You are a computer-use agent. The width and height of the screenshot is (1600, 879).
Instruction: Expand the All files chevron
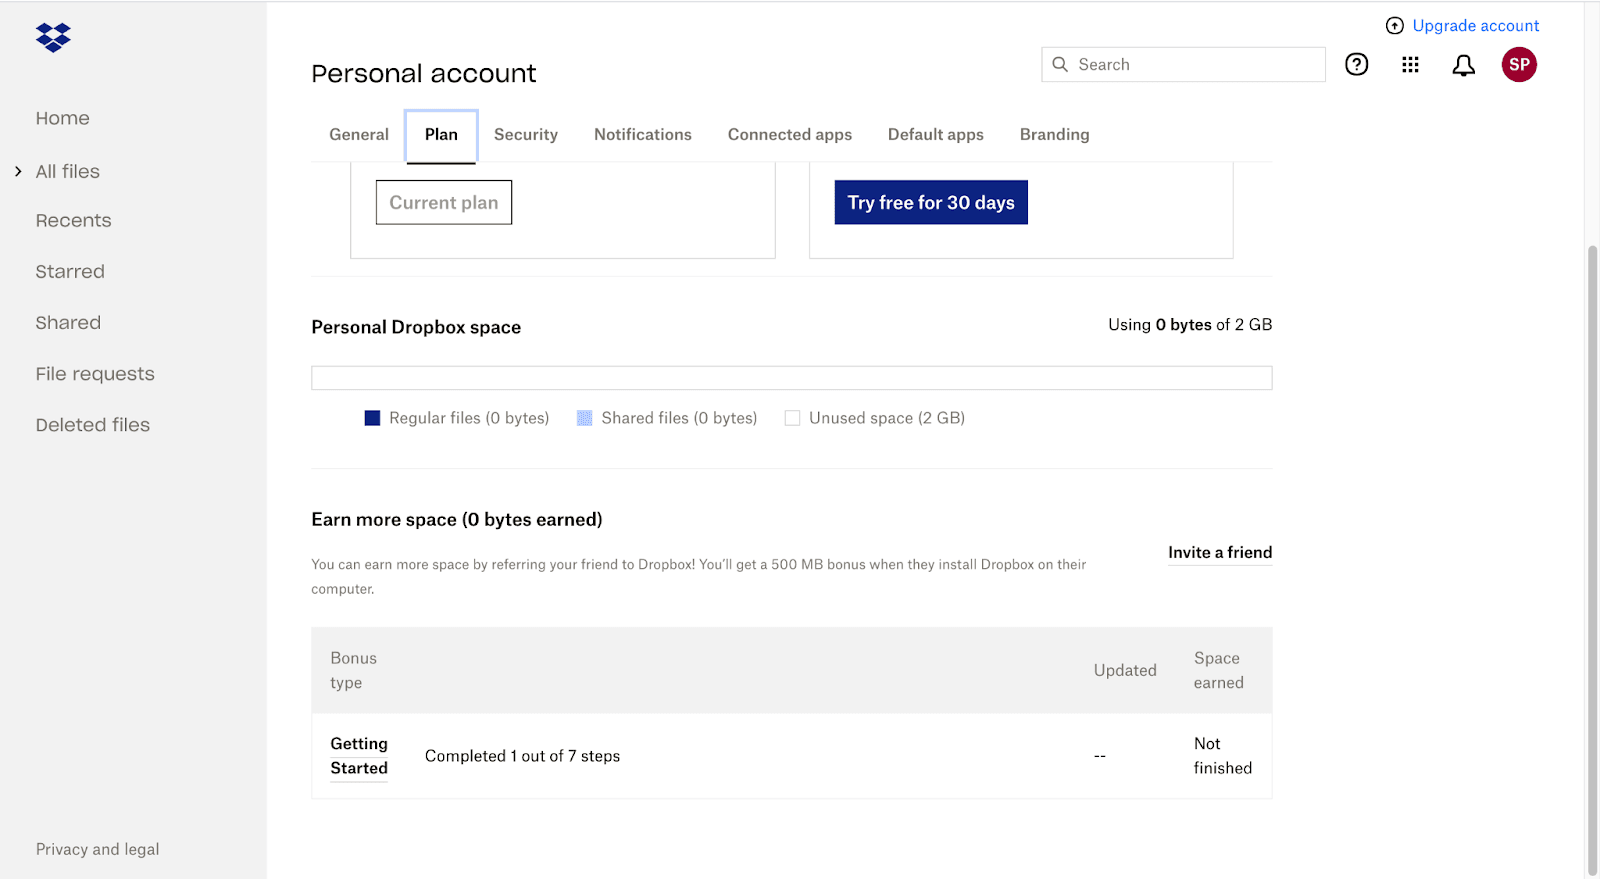(x=18, y=171)
